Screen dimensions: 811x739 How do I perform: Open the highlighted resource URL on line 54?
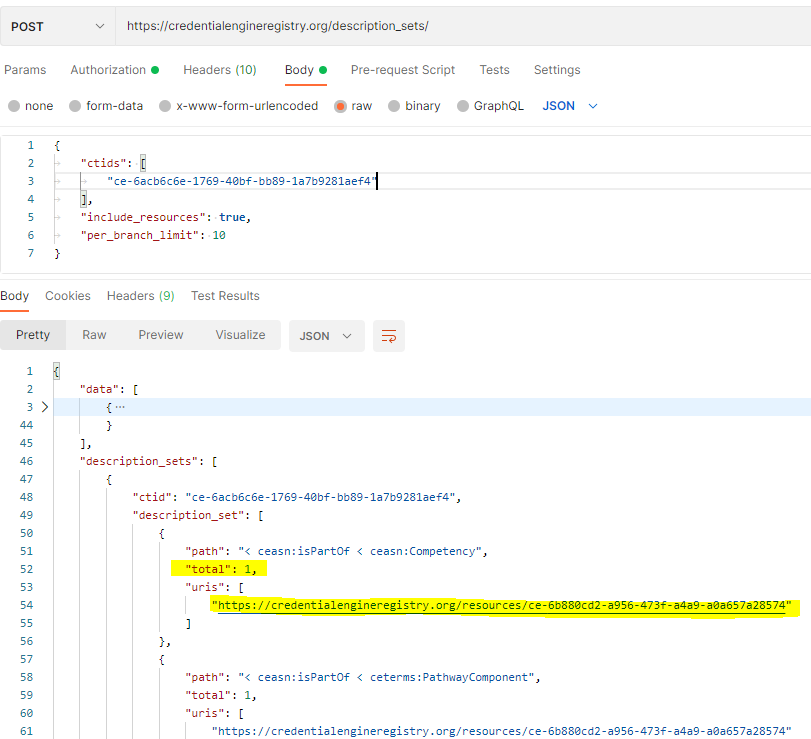[501, 606]
